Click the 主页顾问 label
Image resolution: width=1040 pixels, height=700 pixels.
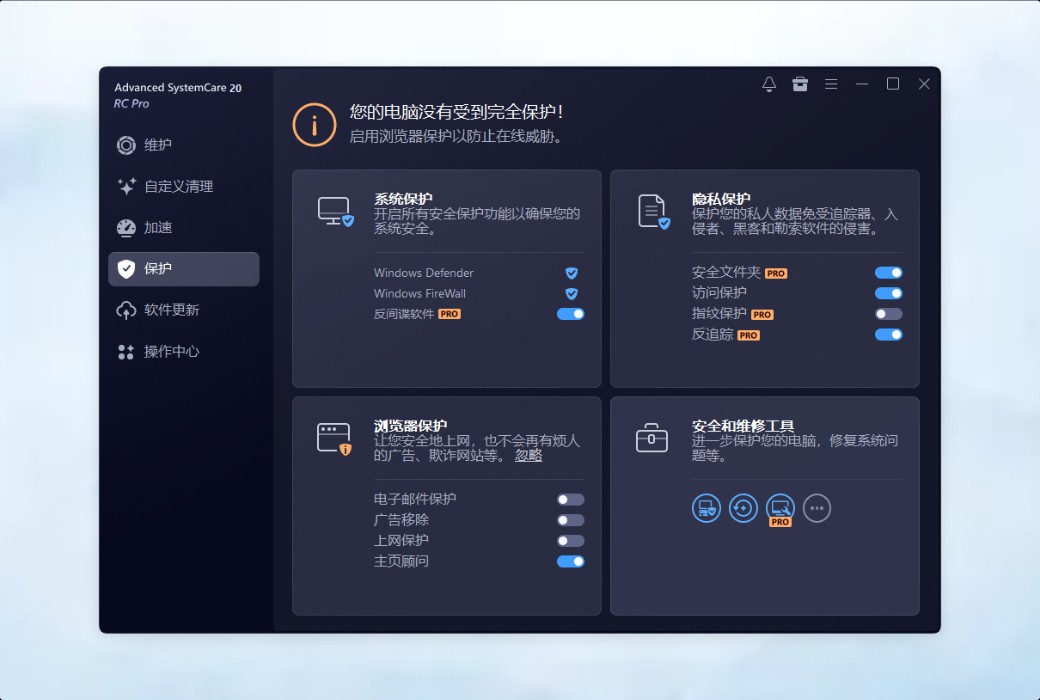point(401,561)
